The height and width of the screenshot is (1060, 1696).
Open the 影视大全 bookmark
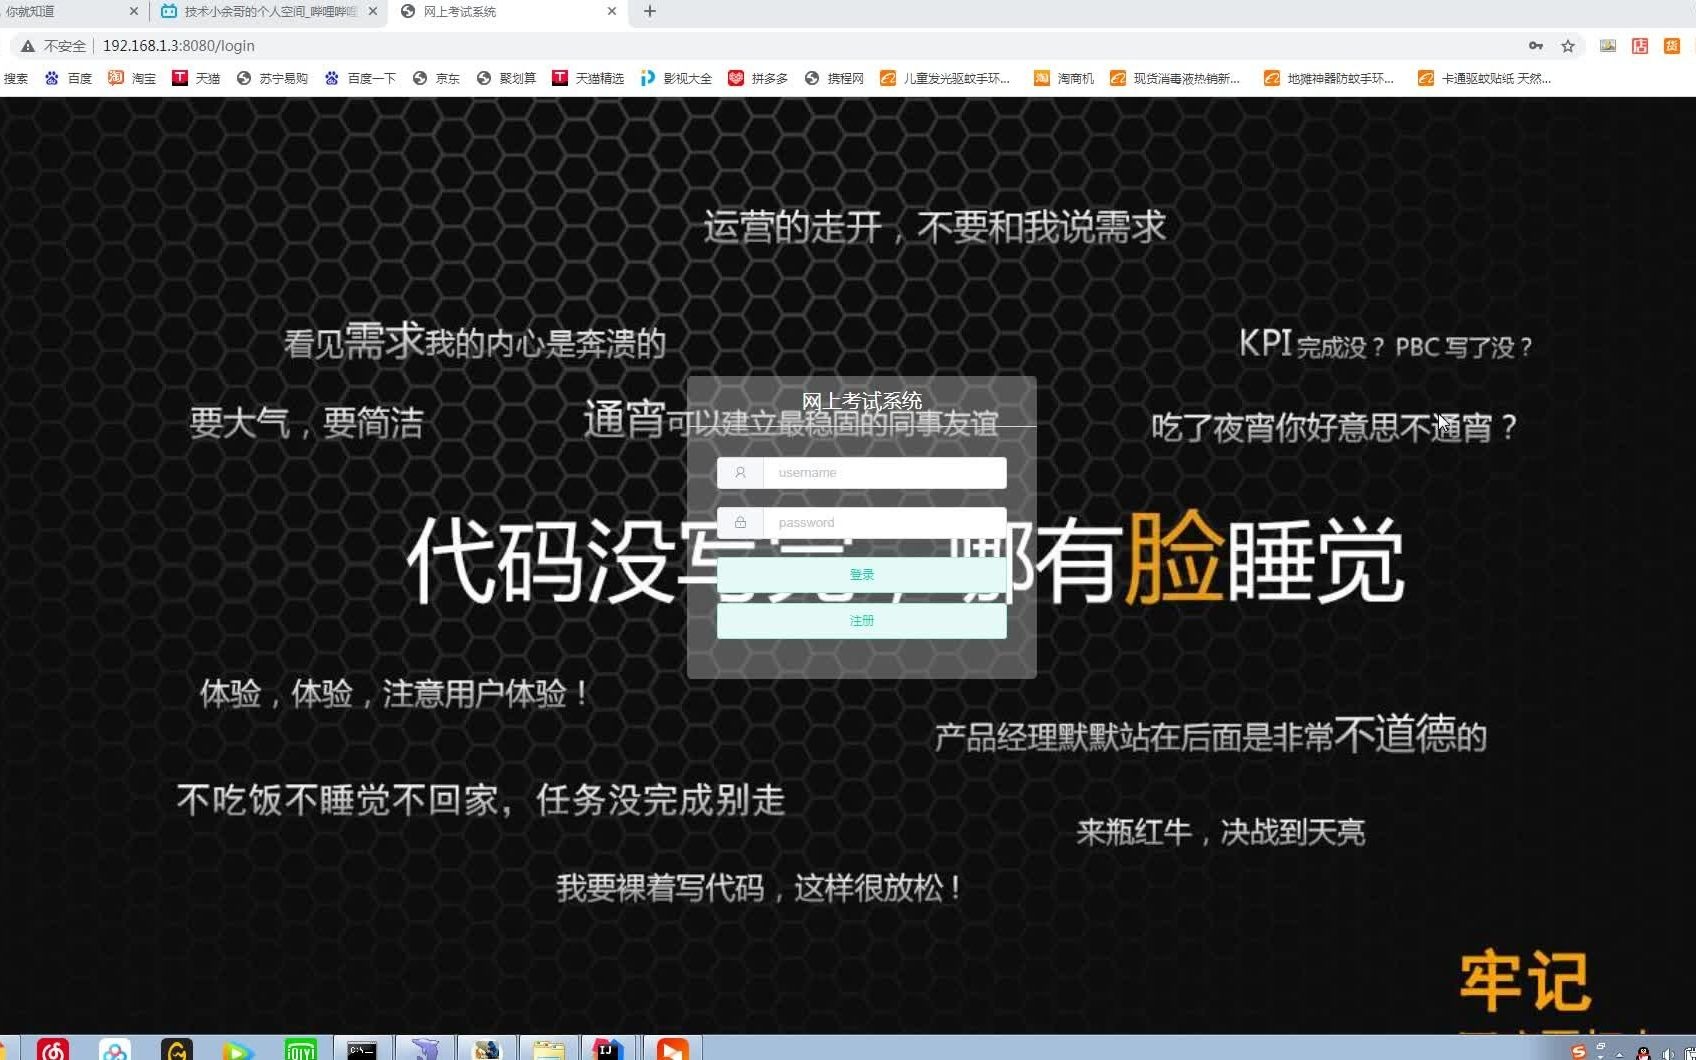(676, 78)
